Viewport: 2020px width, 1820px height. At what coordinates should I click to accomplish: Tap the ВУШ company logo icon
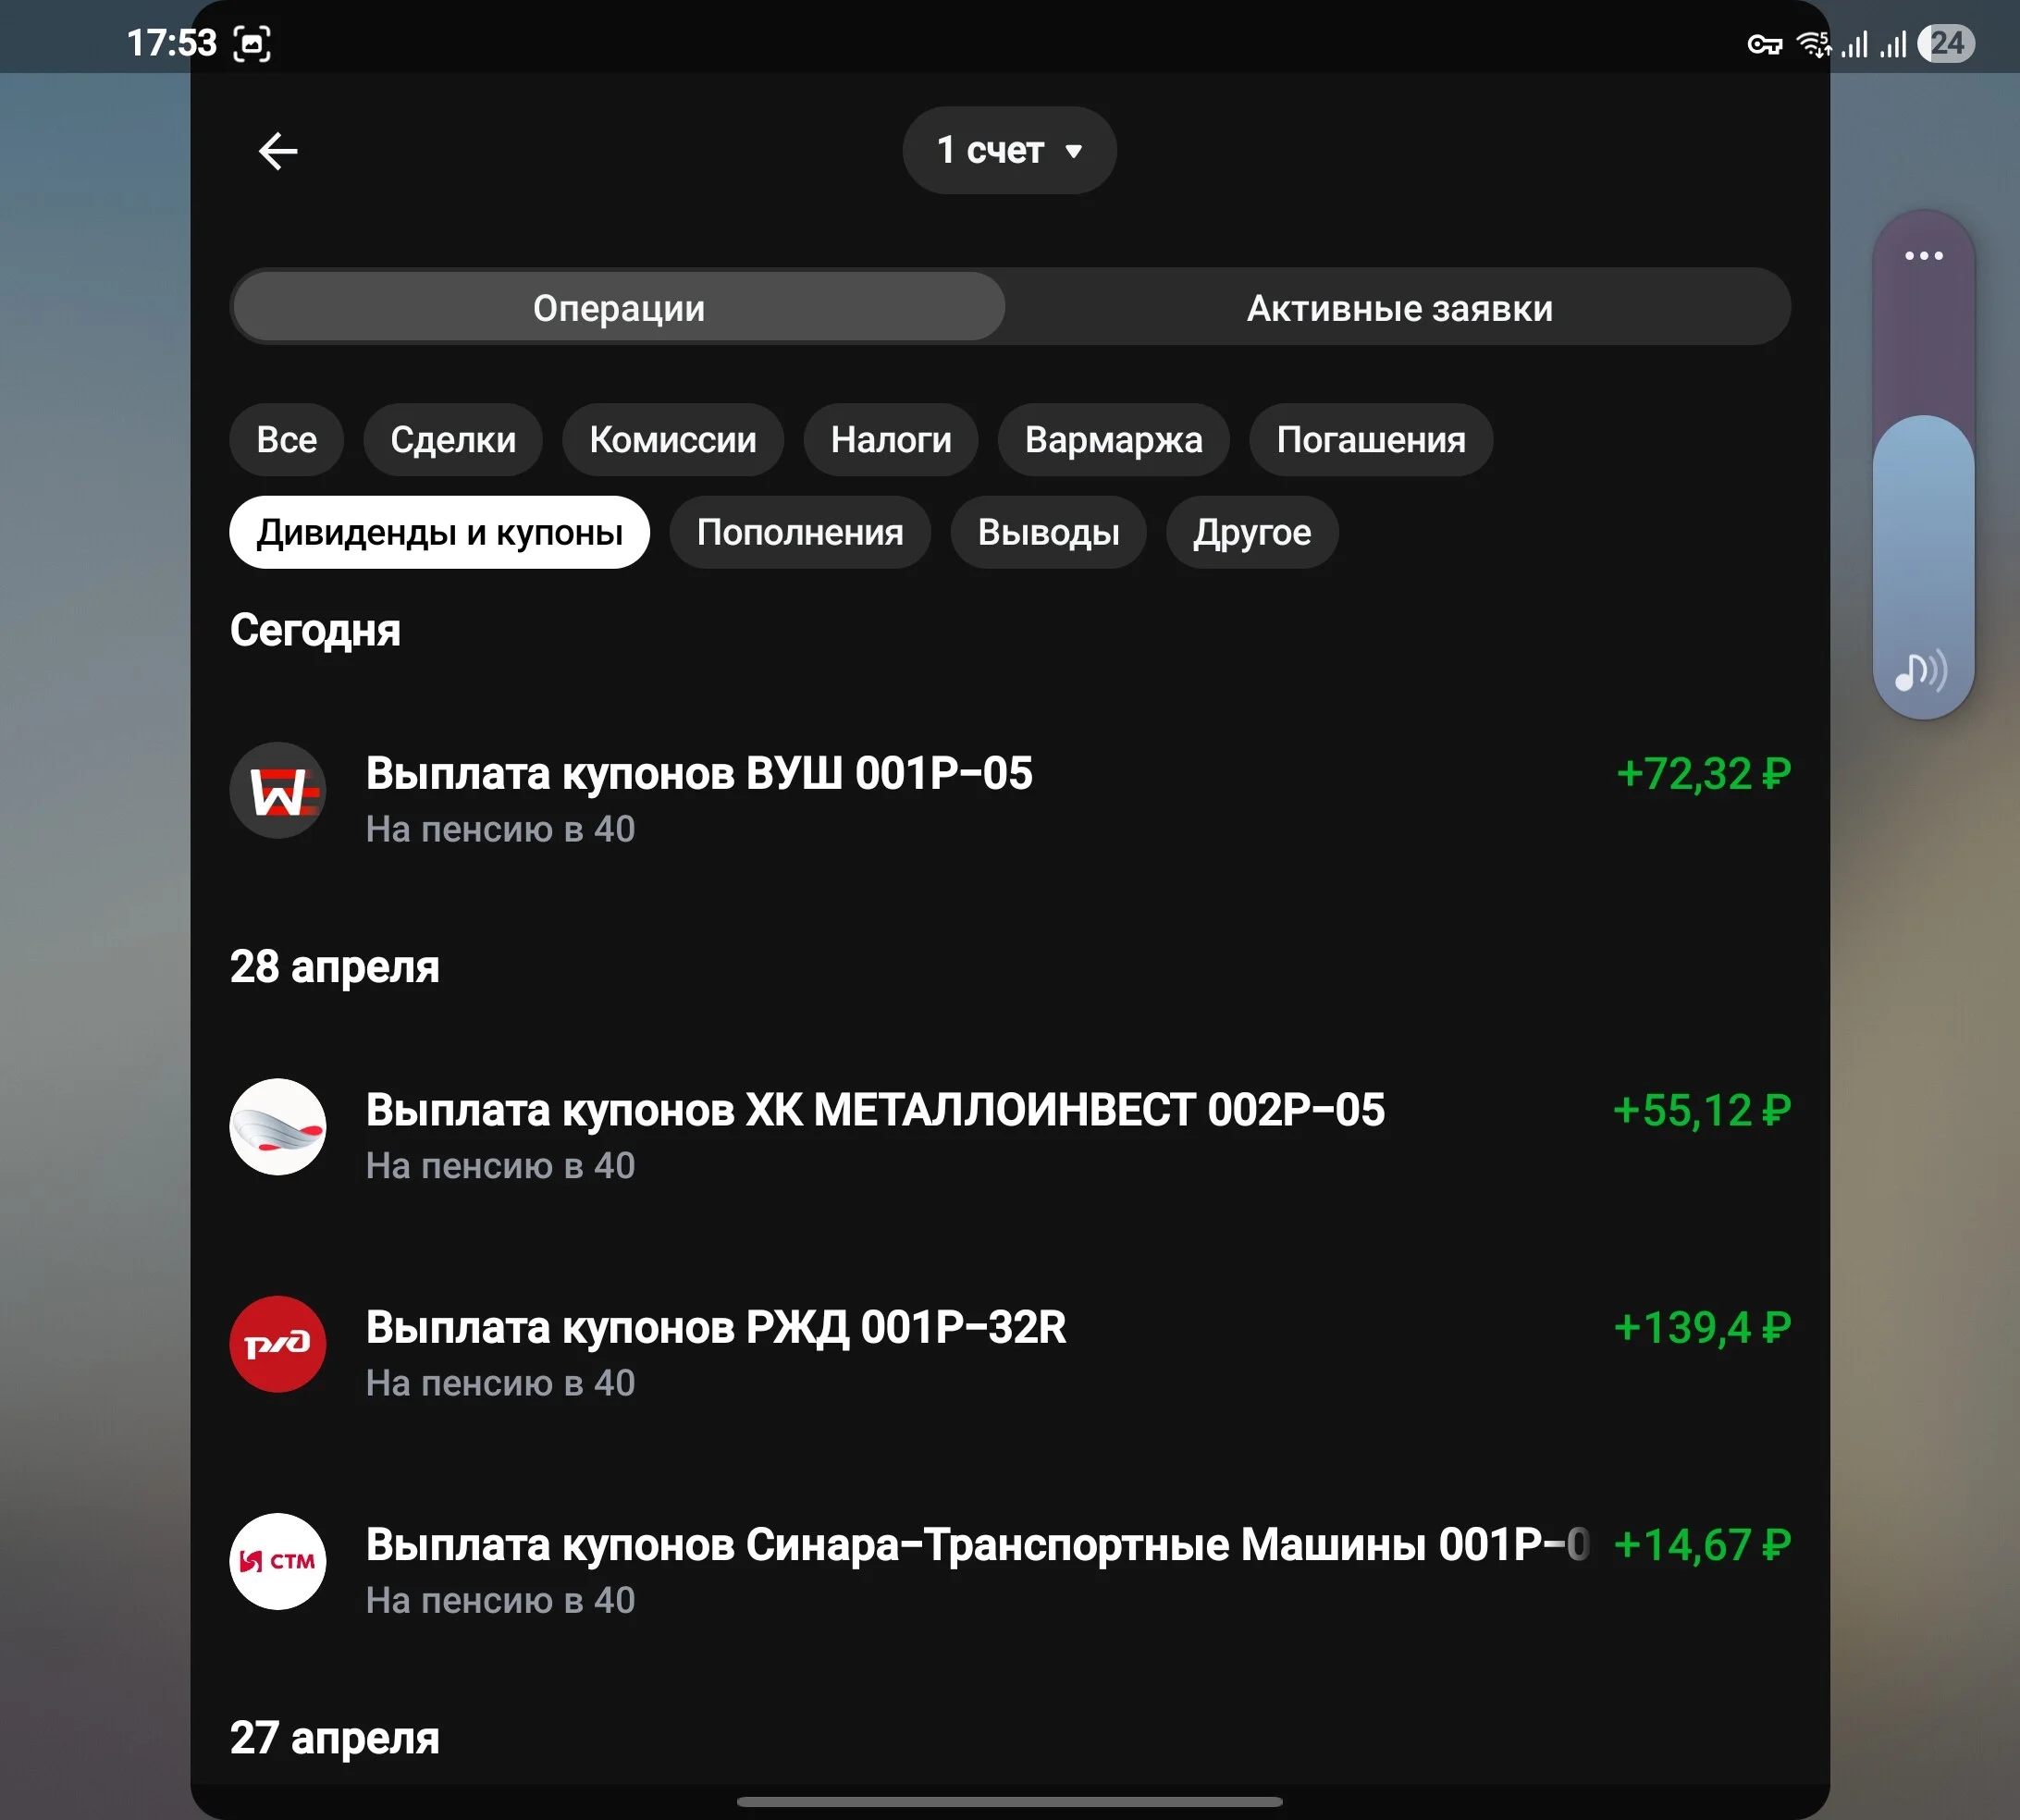pos(278,790)
